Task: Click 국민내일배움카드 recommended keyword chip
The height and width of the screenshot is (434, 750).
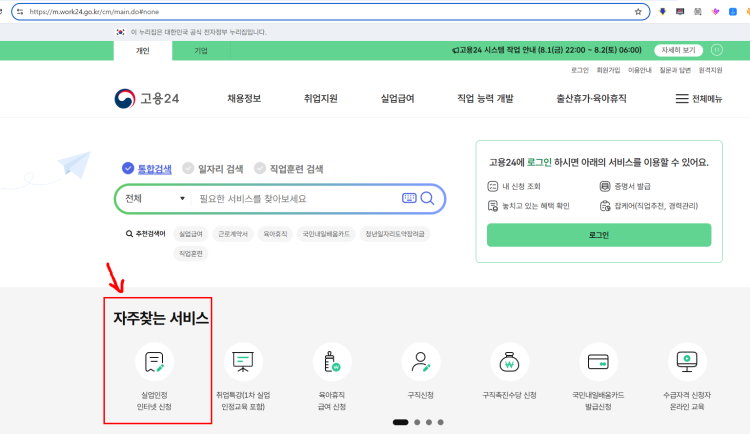Action: pyautogui.click(x=326, y=234)
